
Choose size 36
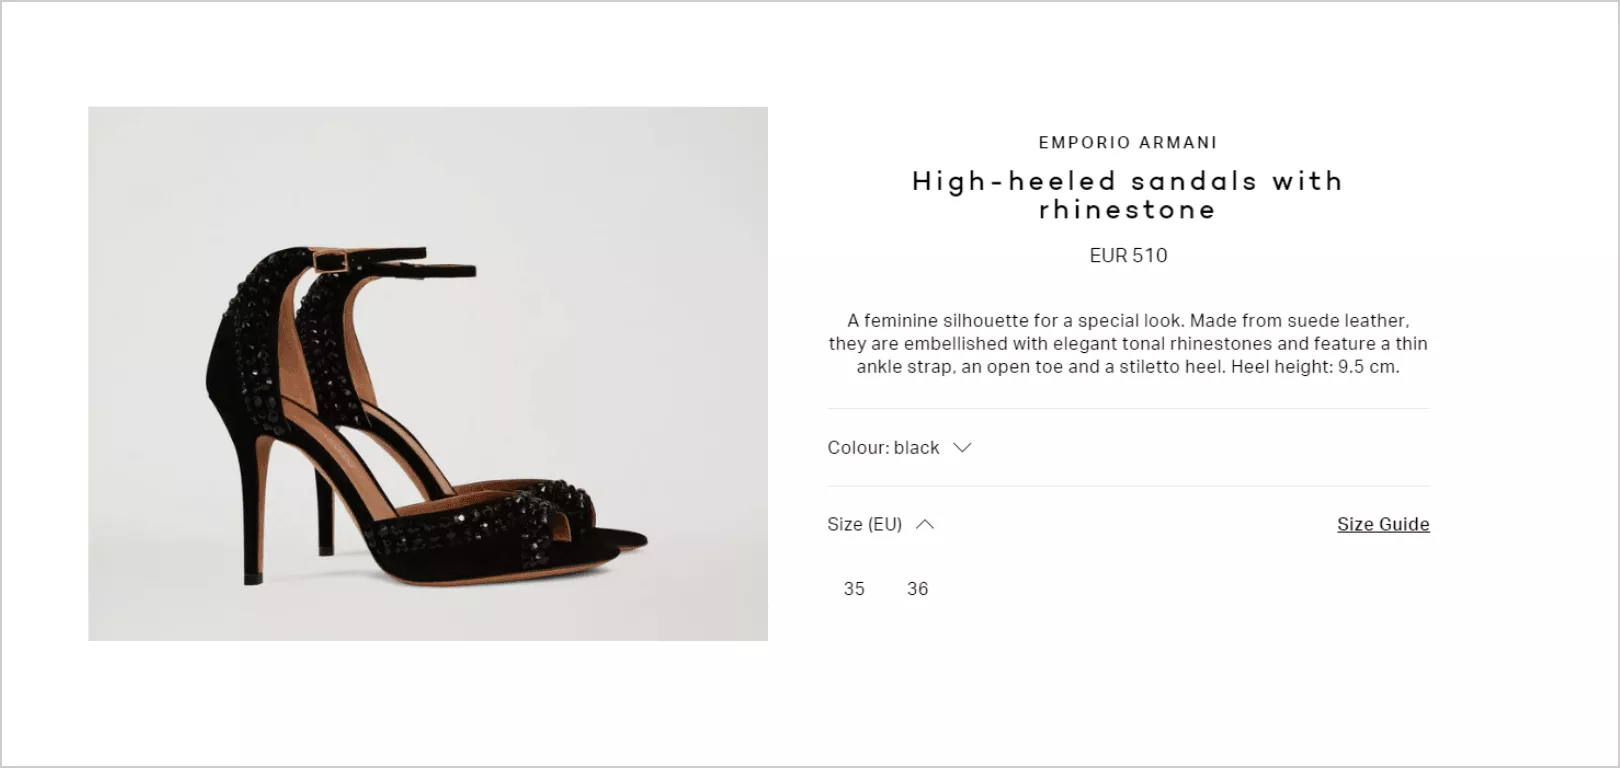click(x=918, y=589)
